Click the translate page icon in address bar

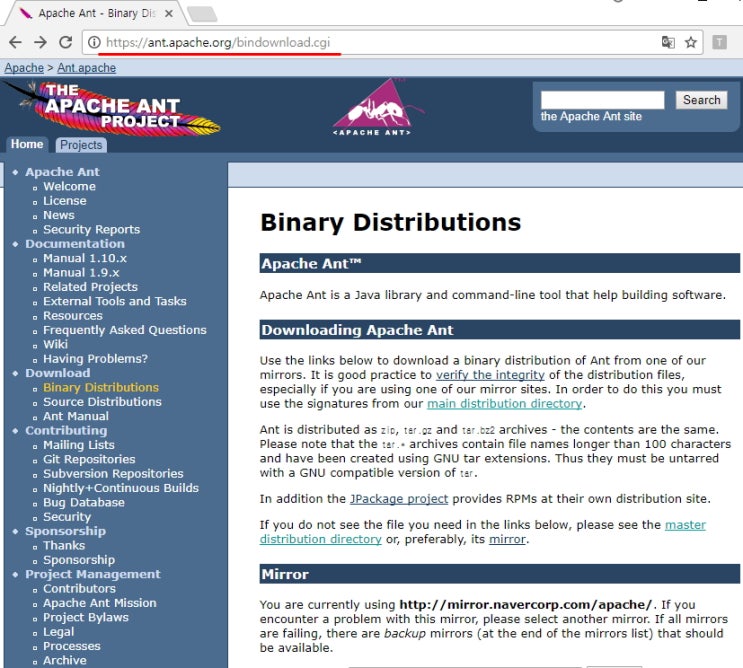click(x=668, y=43)
